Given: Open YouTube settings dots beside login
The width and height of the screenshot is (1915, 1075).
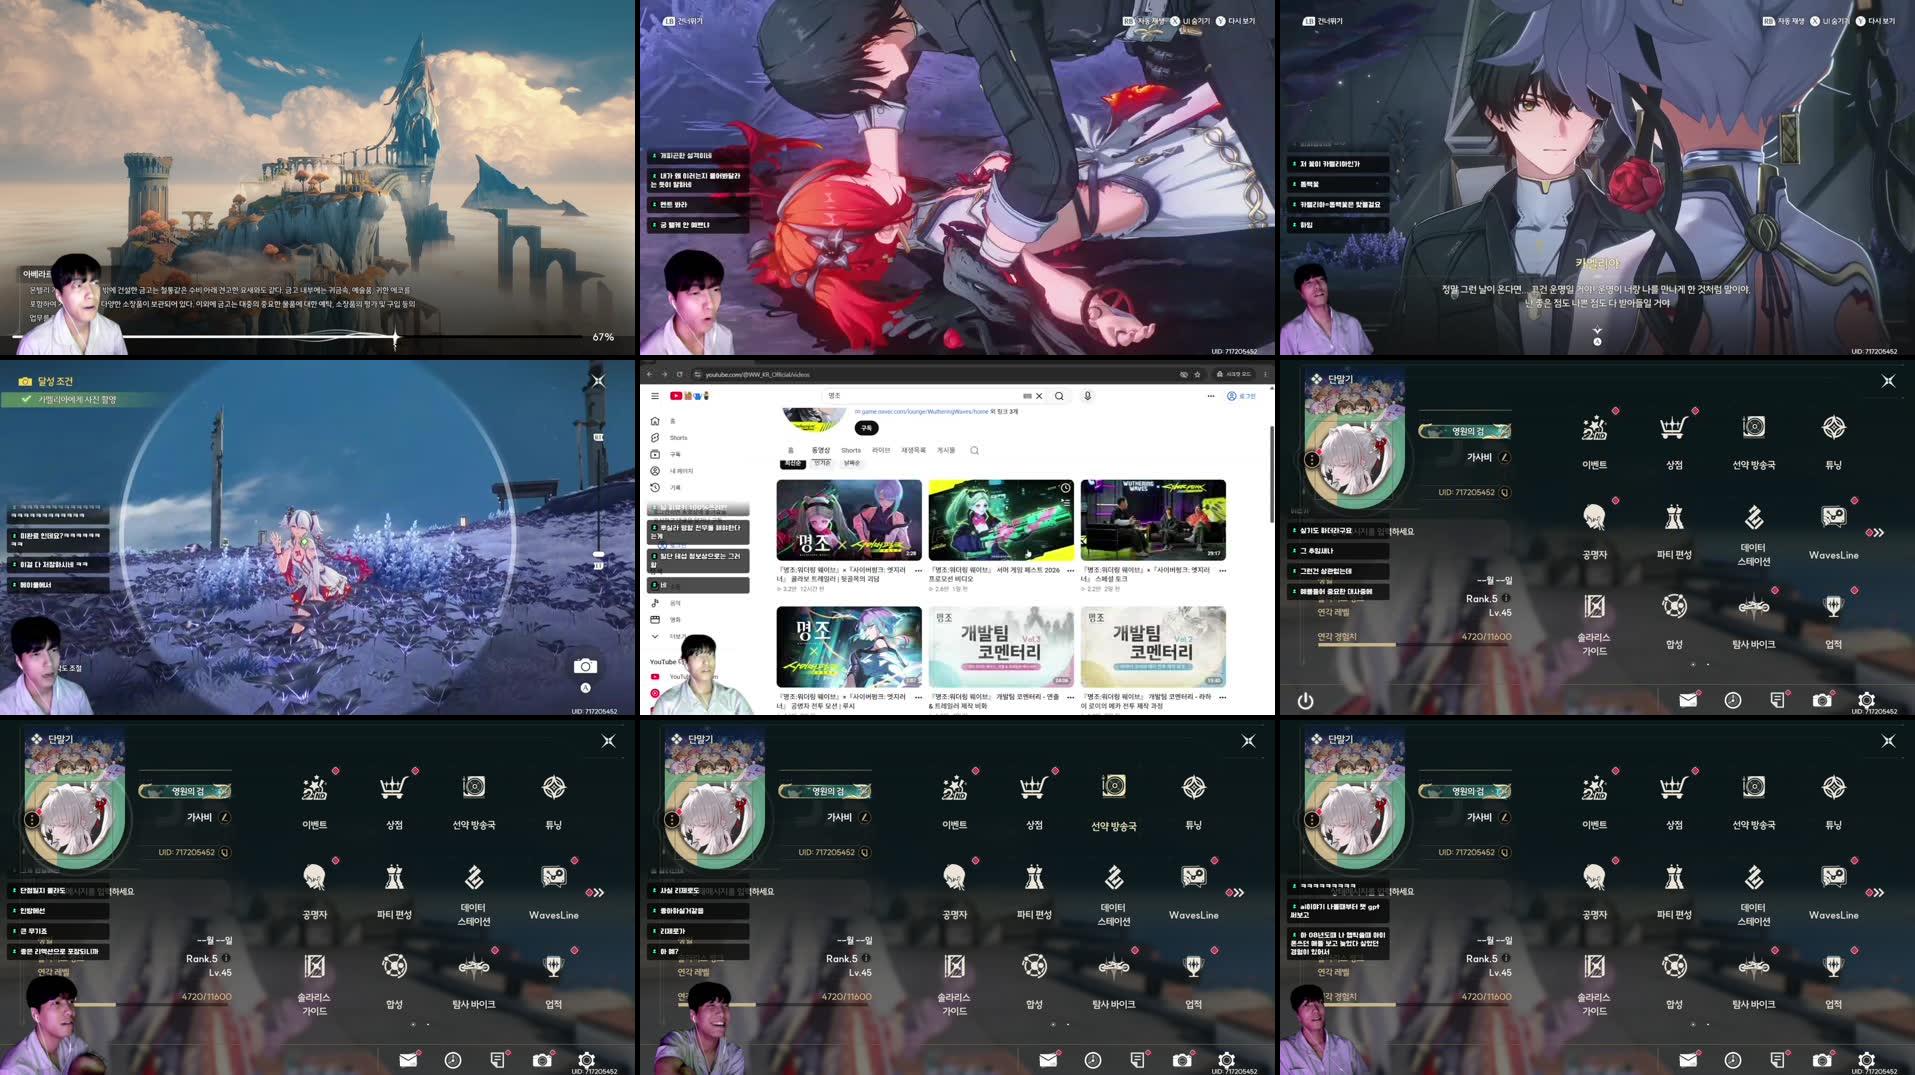Looking at the screenshot, I should pos(1210,396).
